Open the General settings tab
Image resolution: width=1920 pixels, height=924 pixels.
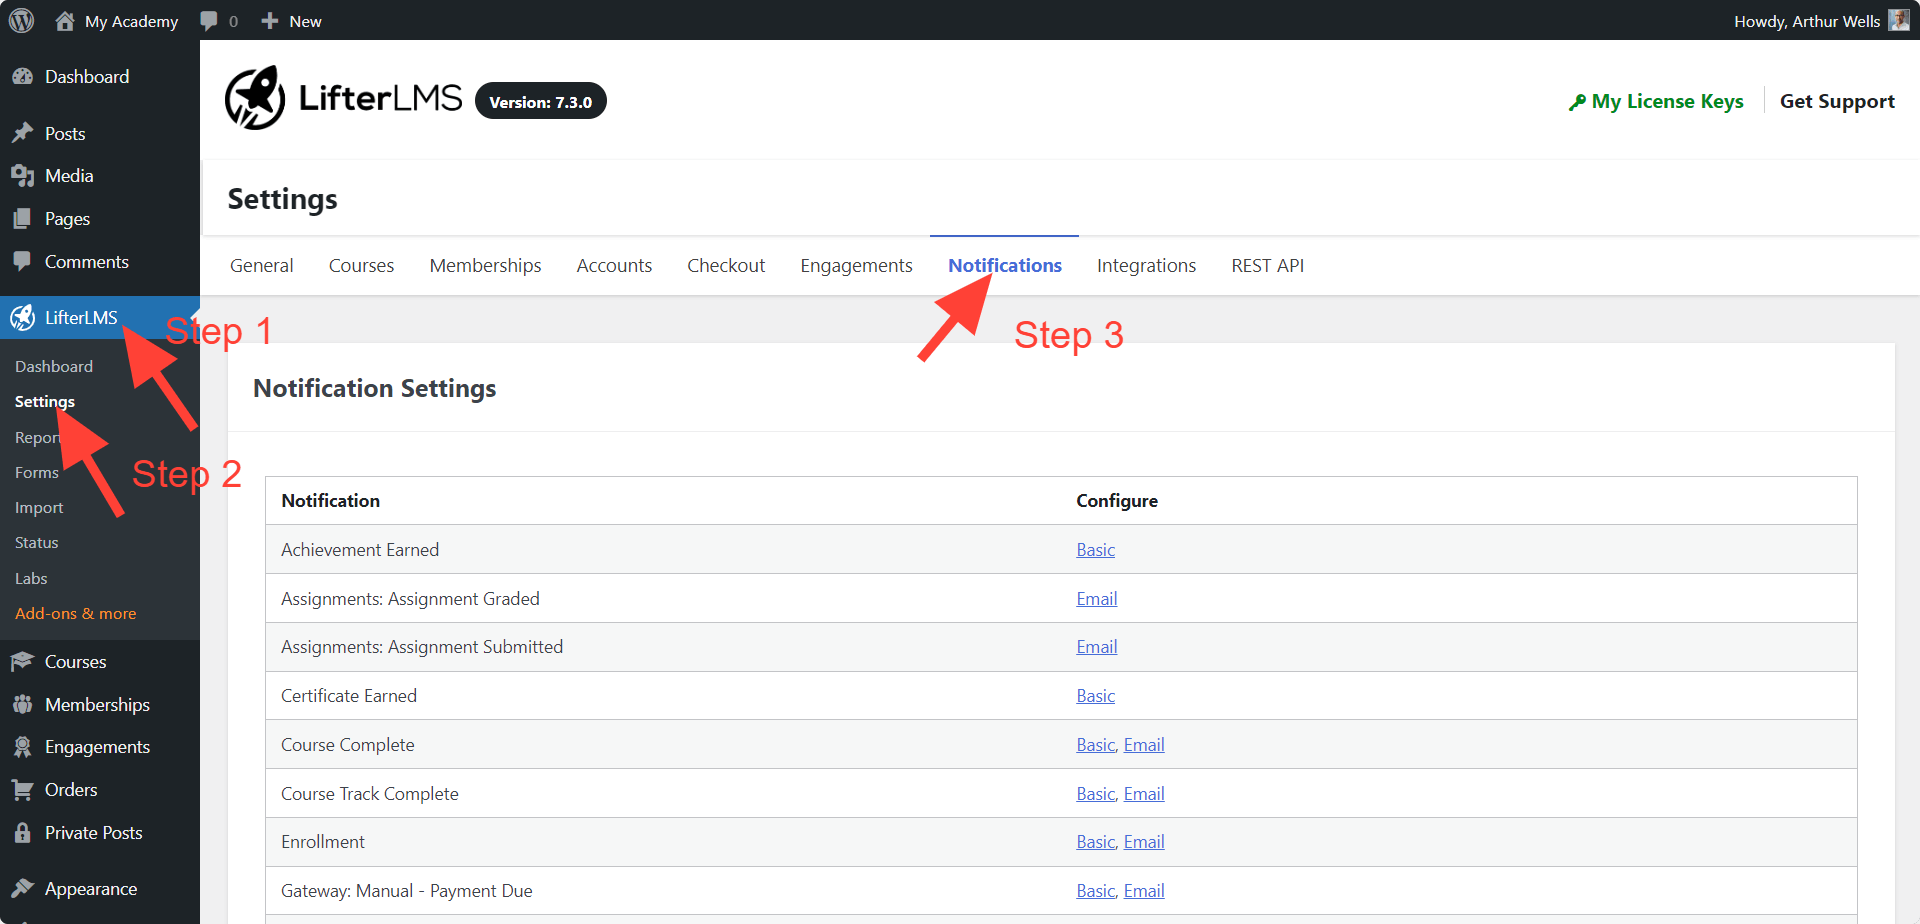pyautogui.click(x=262, y=266)
